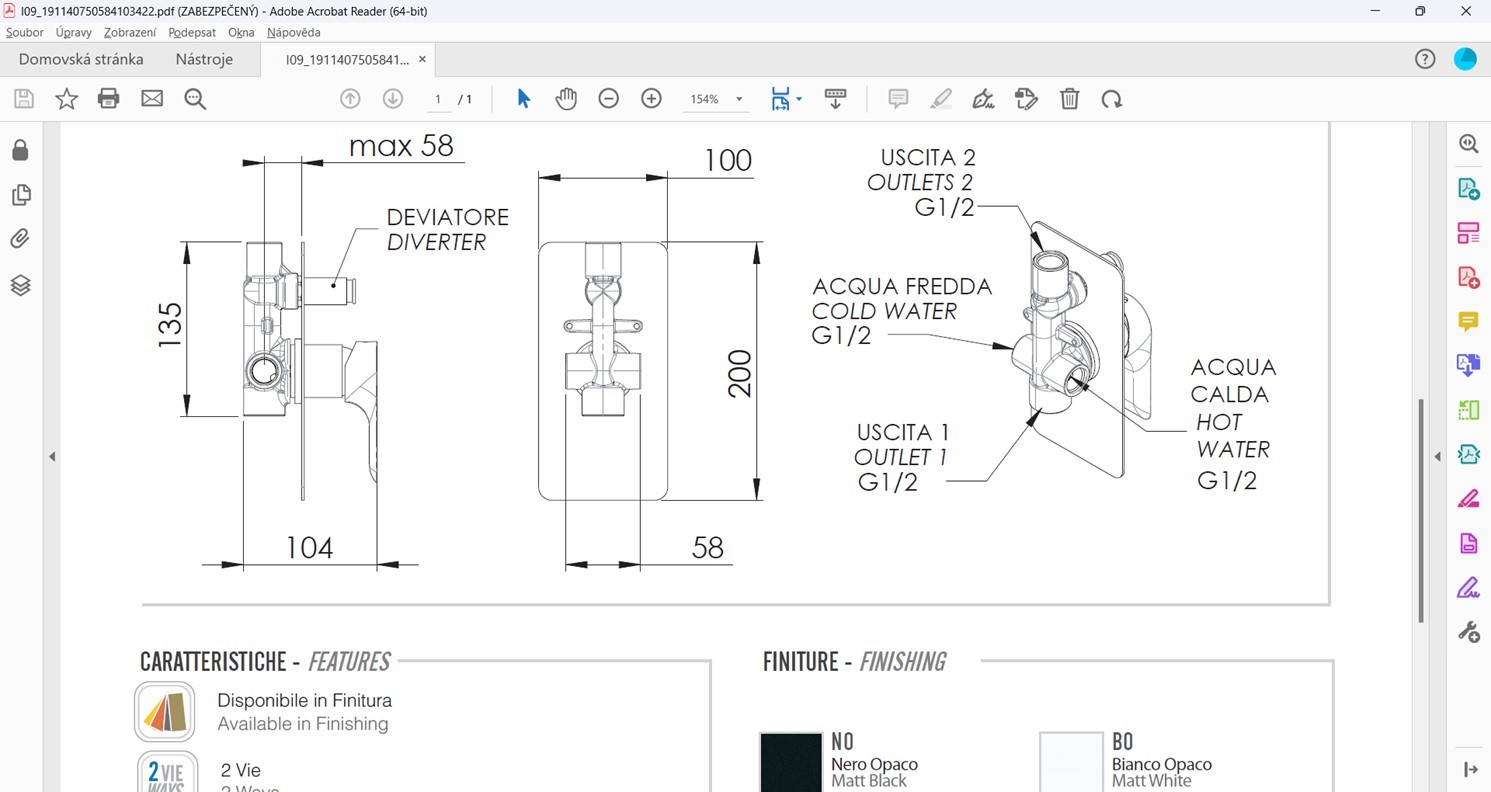Screen dimensions: 1491x792
Task: Switch to the Nástroje tab
Action: pos(204,59)
